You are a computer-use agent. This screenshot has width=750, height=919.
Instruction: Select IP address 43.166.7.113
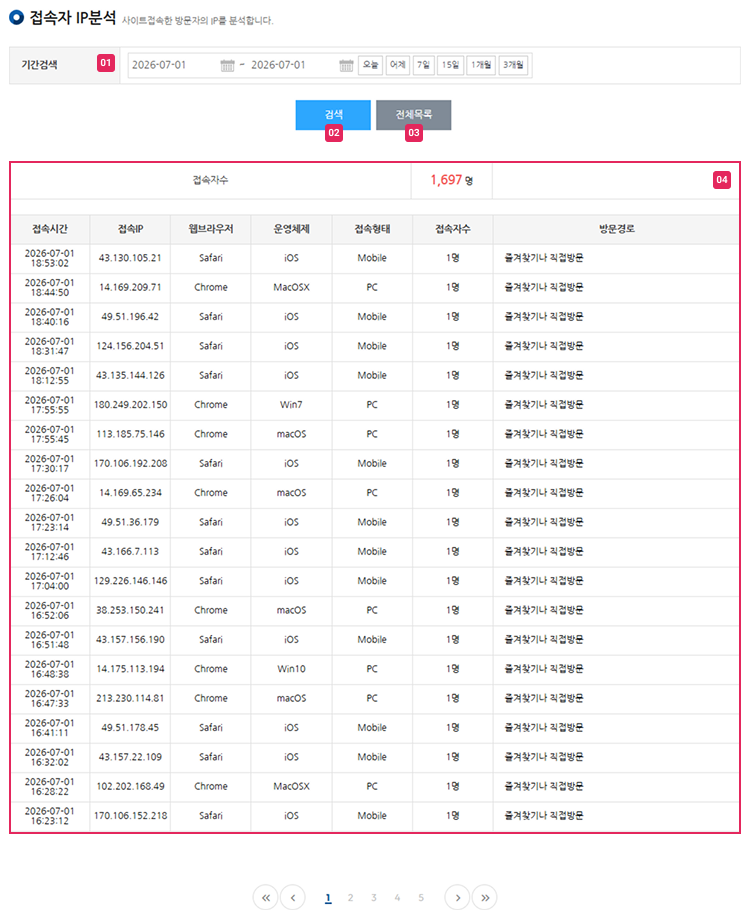(x=130, y=551)
